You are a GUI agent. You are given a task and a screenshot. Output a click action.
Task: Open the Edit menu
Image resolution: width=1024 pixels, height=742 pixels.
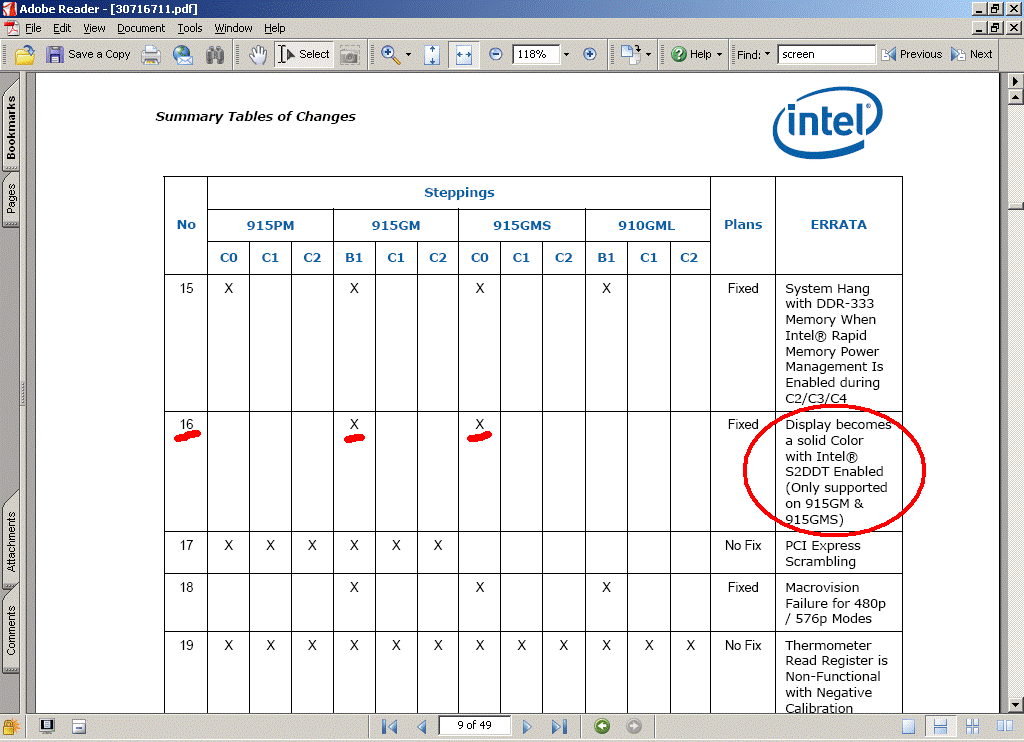click(x=62, y=28)
